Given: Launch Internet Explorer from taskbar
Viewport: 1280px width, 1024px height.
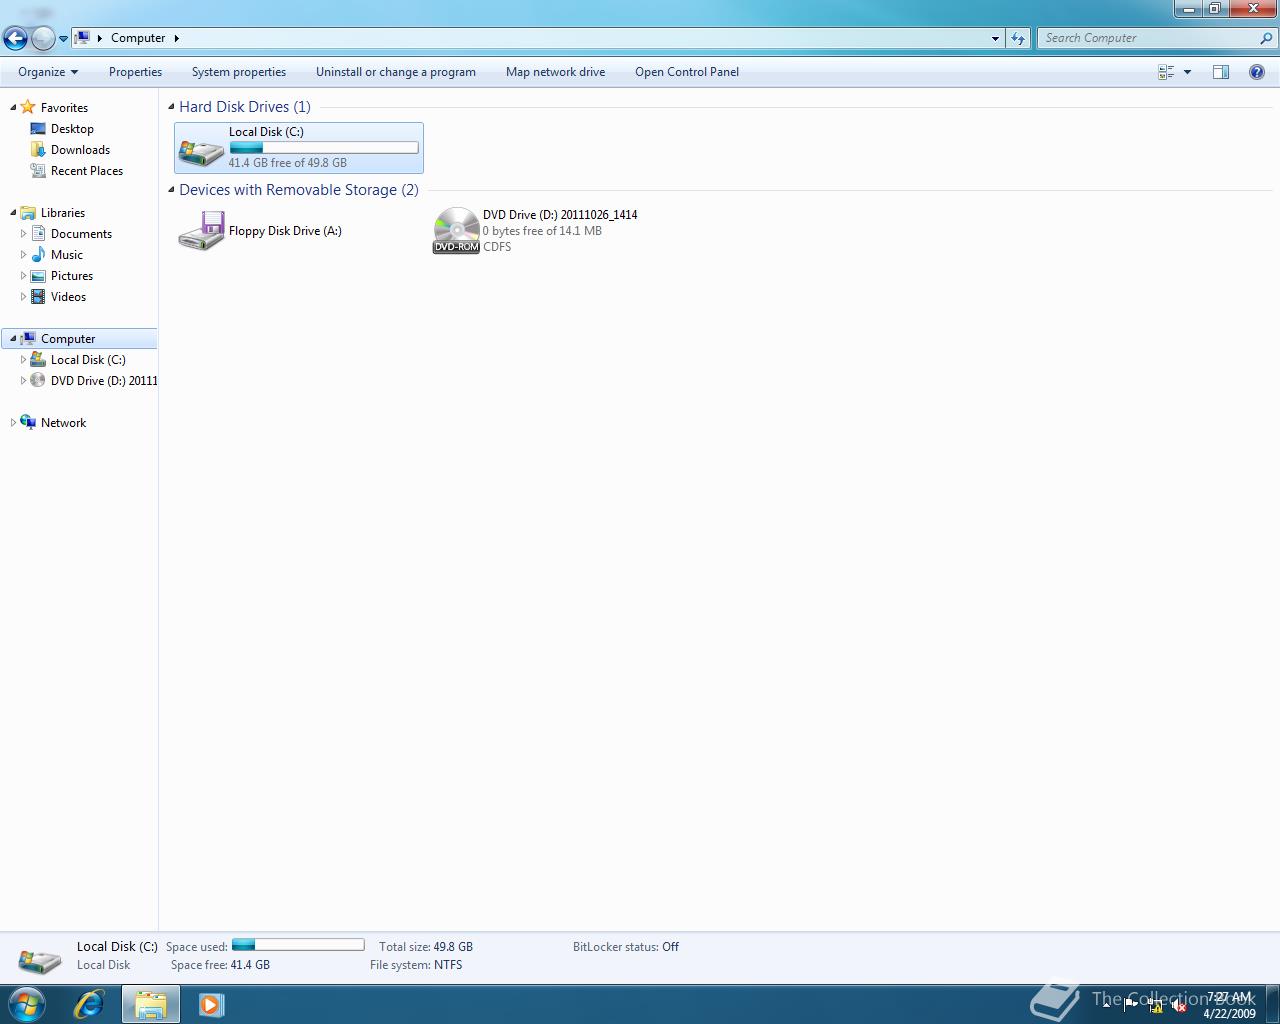Looking at the screenshot, I should [x=89, y=1004].
